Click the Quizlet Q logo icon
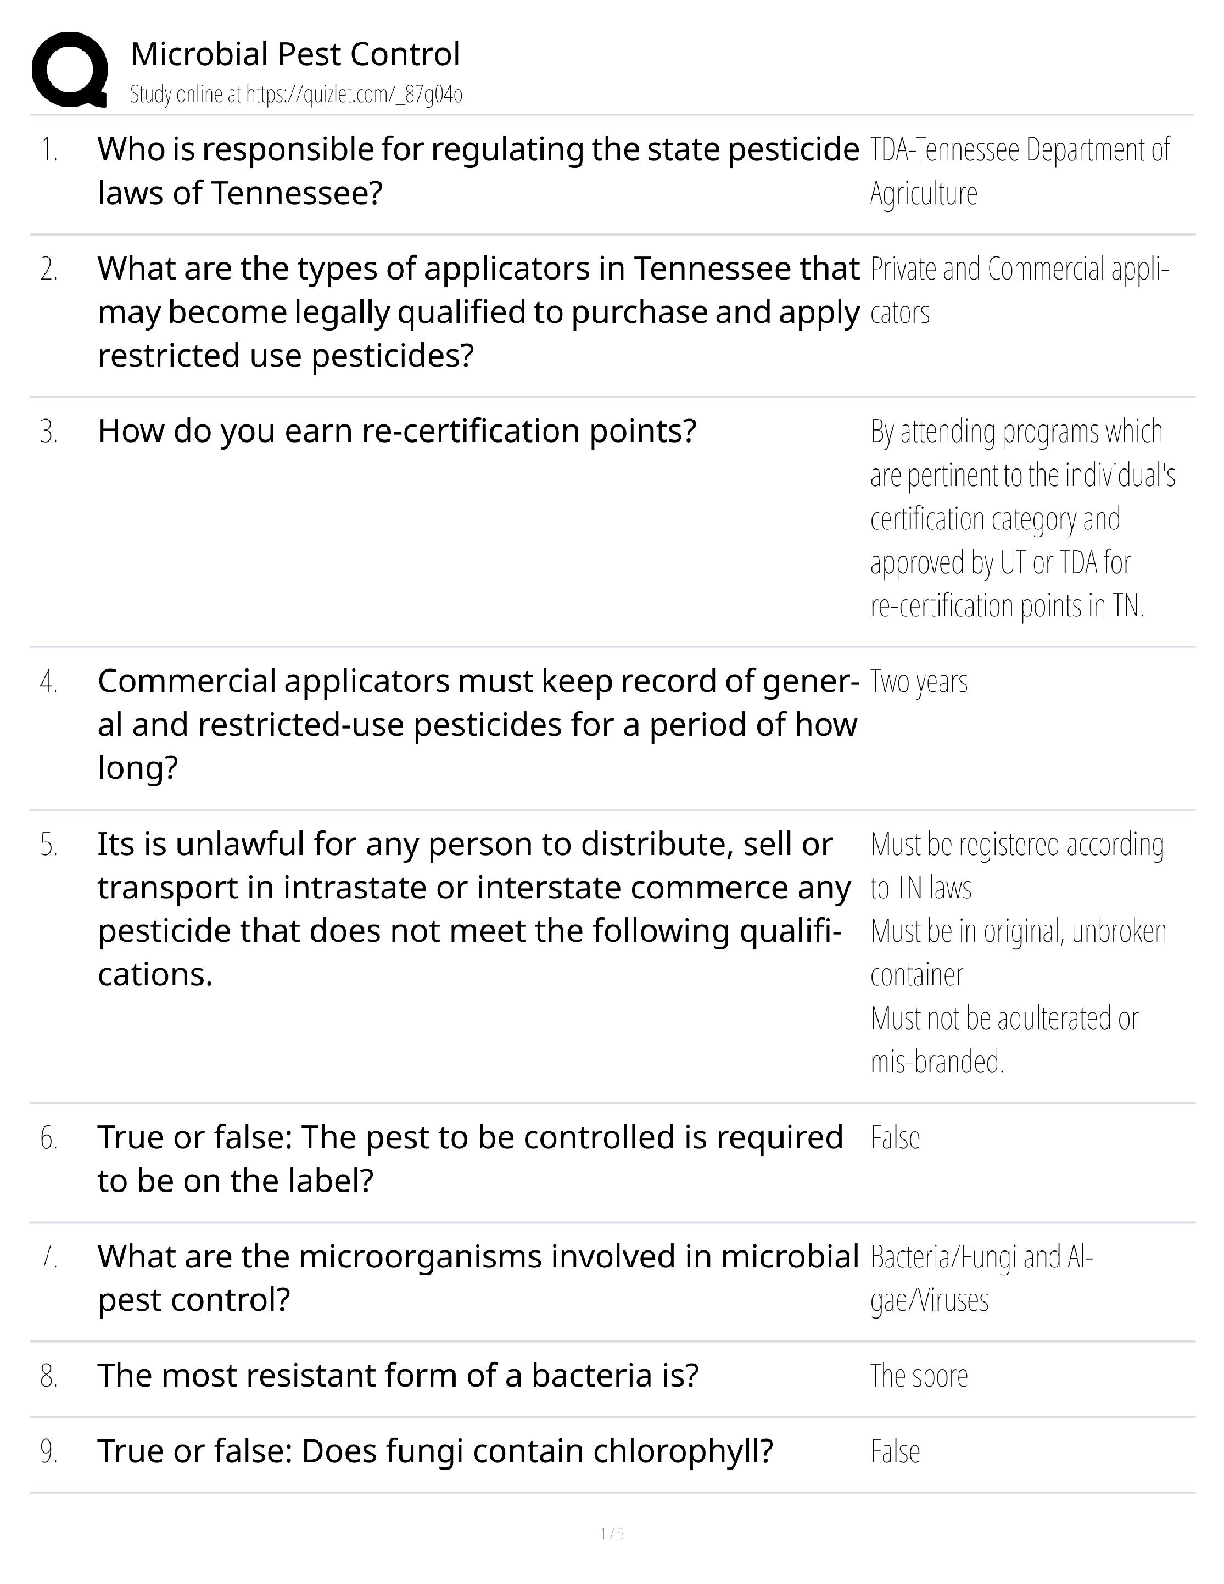This screenshot has width=1224, height=1584. coord(70,70)
